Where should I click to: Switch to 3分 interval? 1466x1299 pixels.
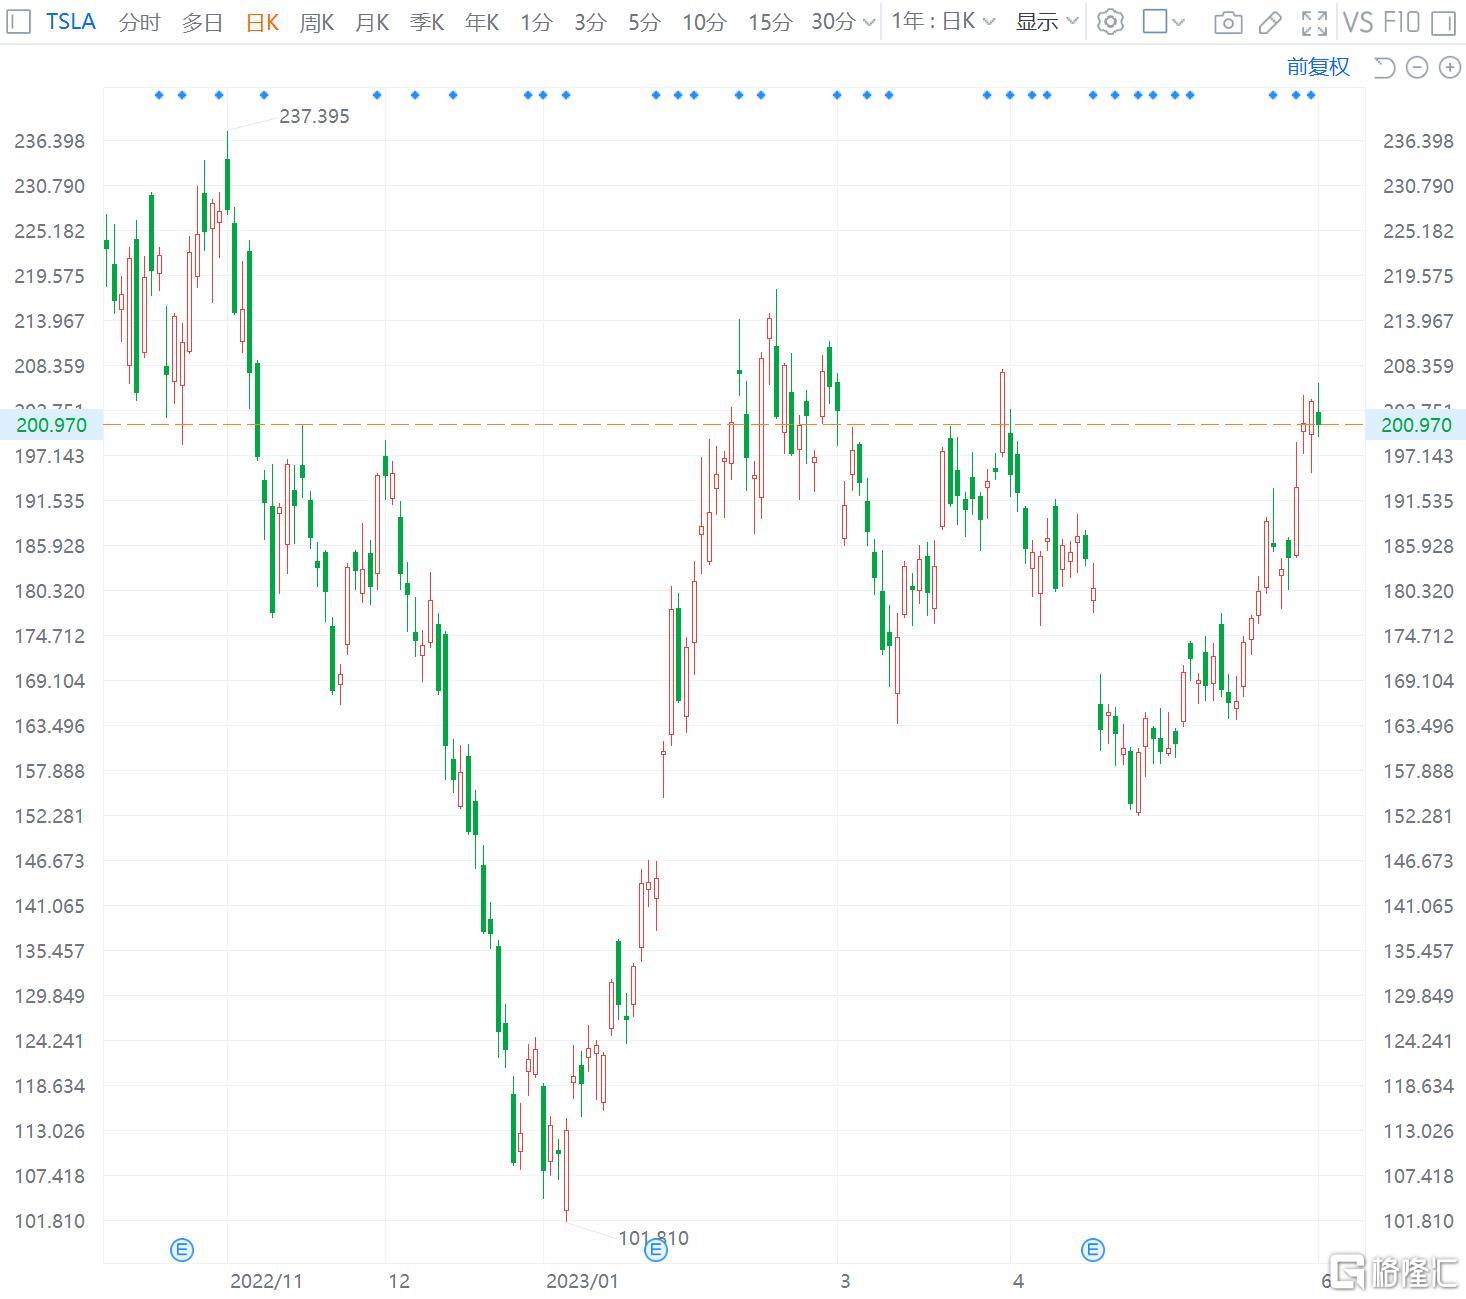click(x=590, y=21)
